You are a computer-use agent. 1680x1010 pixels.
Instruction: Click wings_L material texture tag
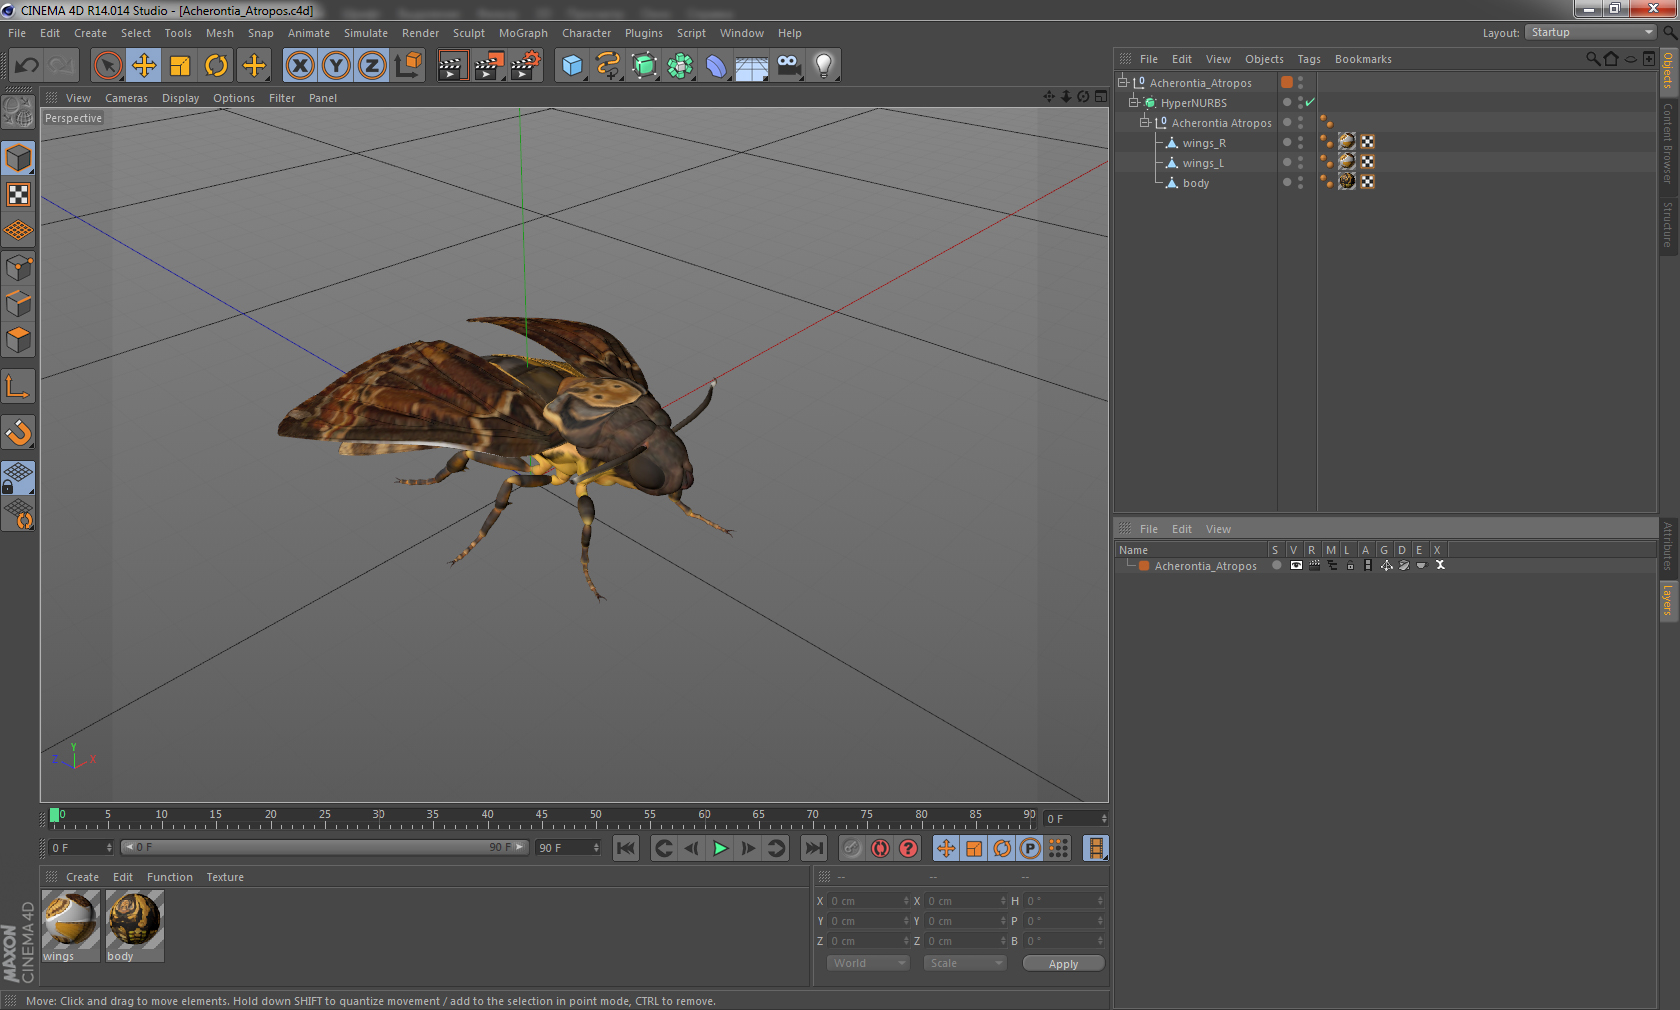(1347, 162)
